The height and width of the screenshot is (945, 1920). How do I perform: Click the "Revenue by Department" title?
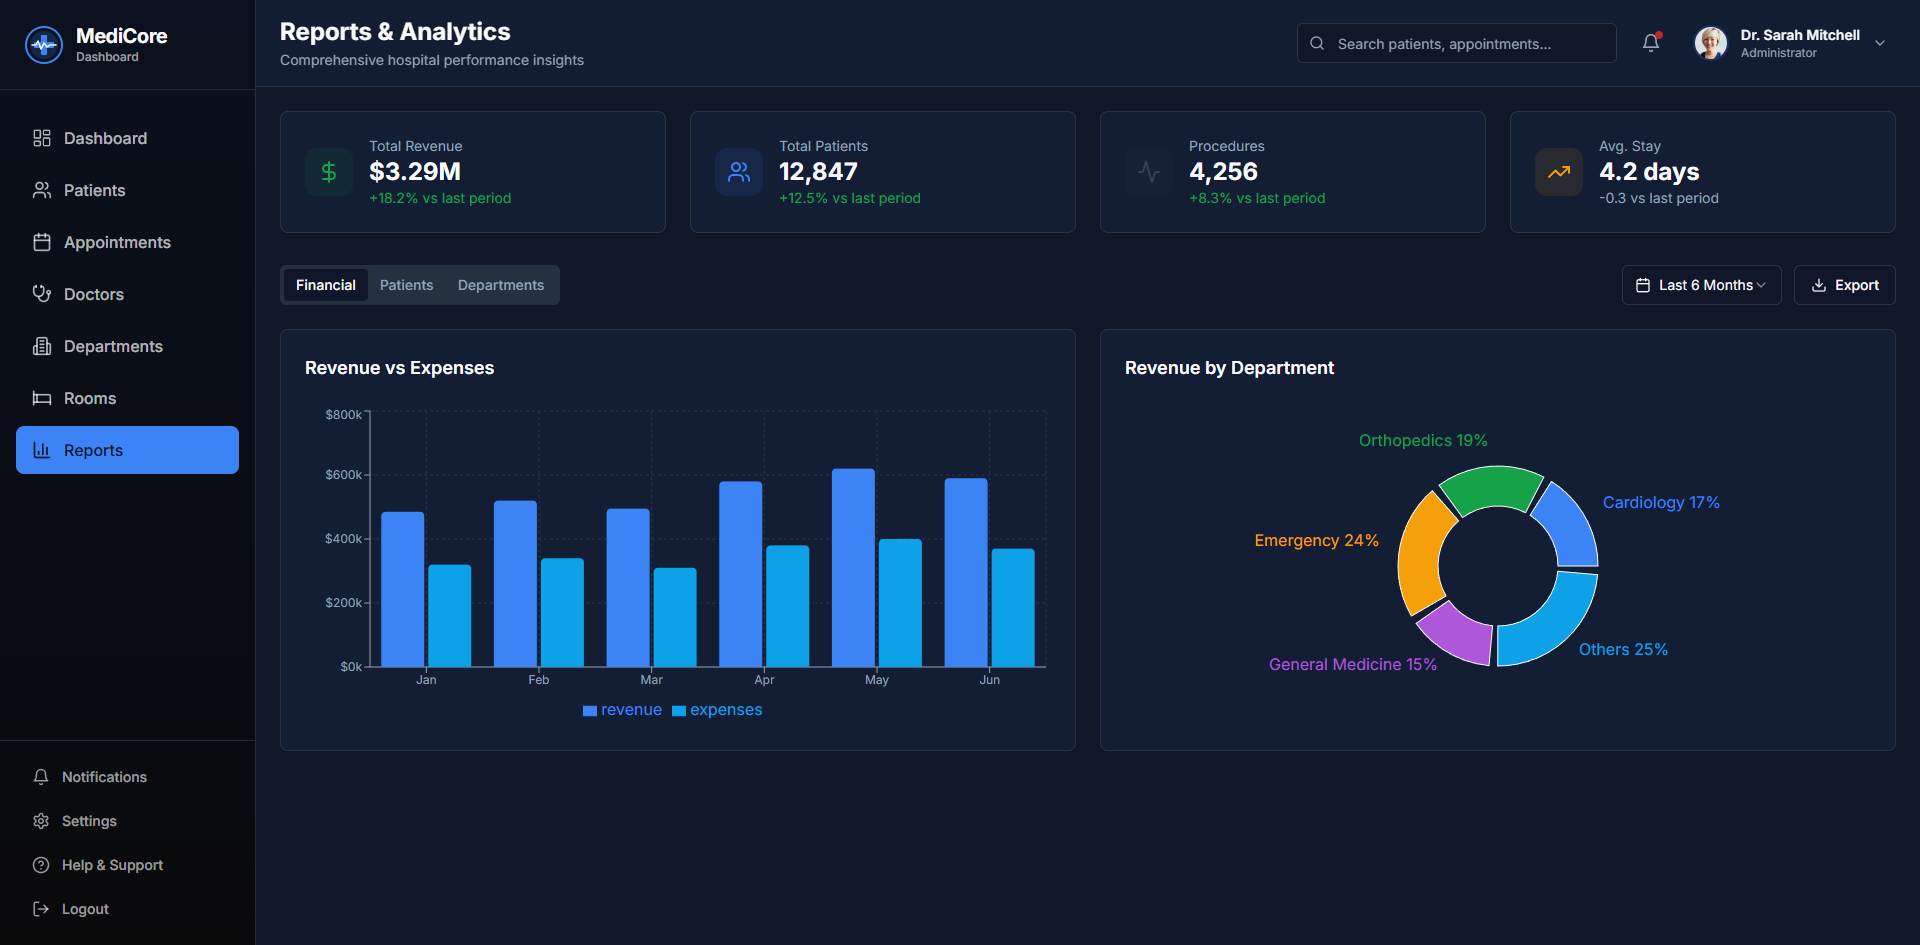(x=1229, y=368)
